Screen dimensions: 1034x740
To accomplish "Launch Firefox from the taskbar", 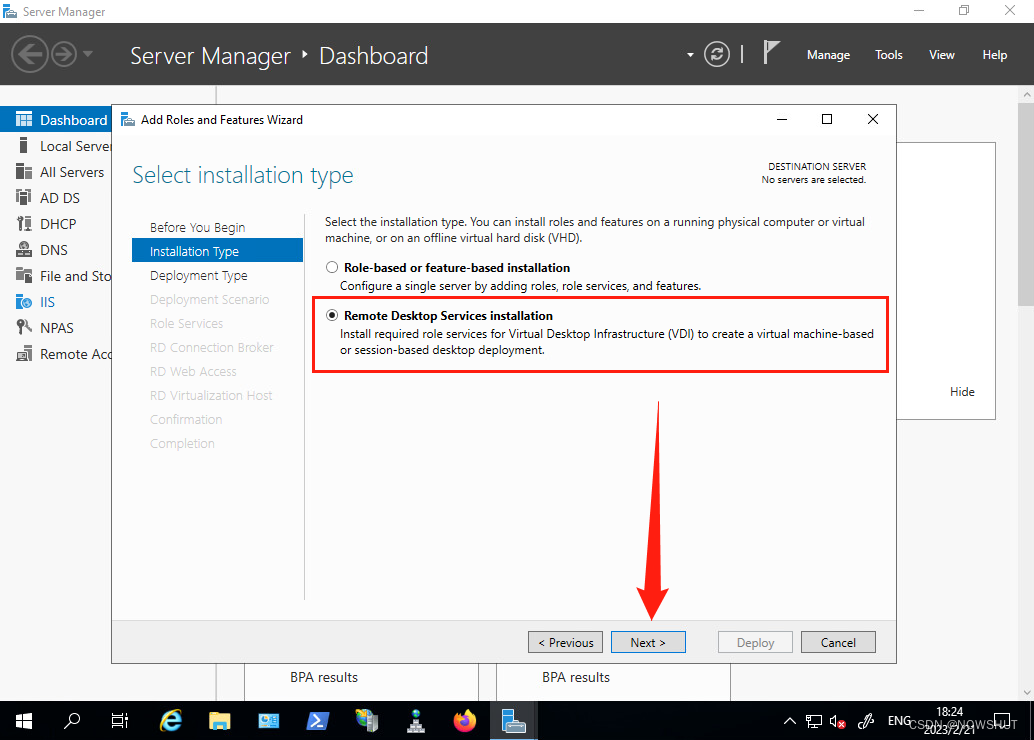I will pos(465,721).
